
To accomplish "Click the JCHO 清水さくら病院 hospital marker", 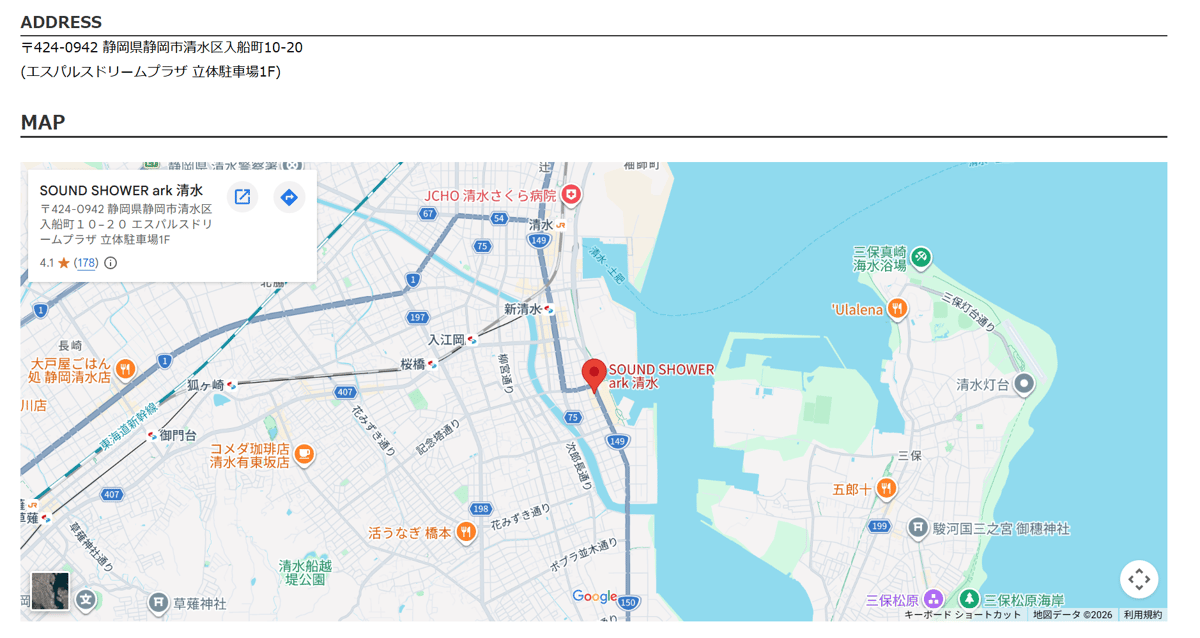I will click(571, 195).
